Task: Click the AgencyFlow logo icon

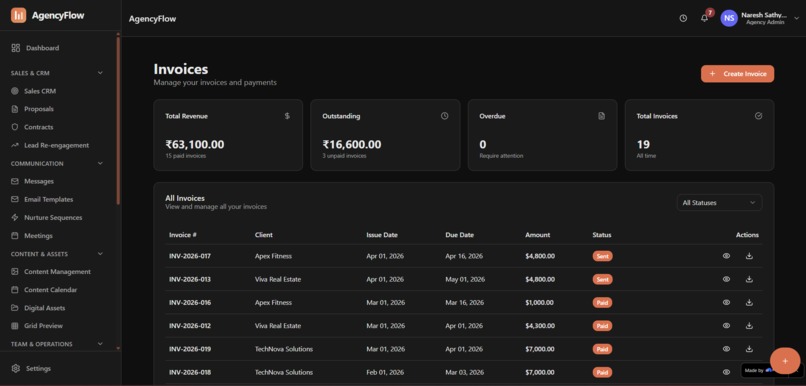Action: click(19, 15)
